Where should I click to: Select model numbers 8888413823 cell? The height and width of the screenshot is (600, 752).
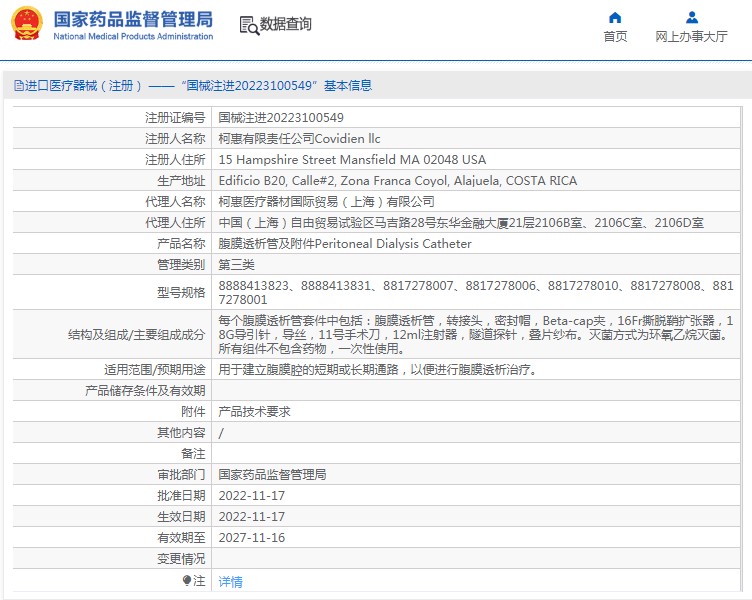point(476,293)
